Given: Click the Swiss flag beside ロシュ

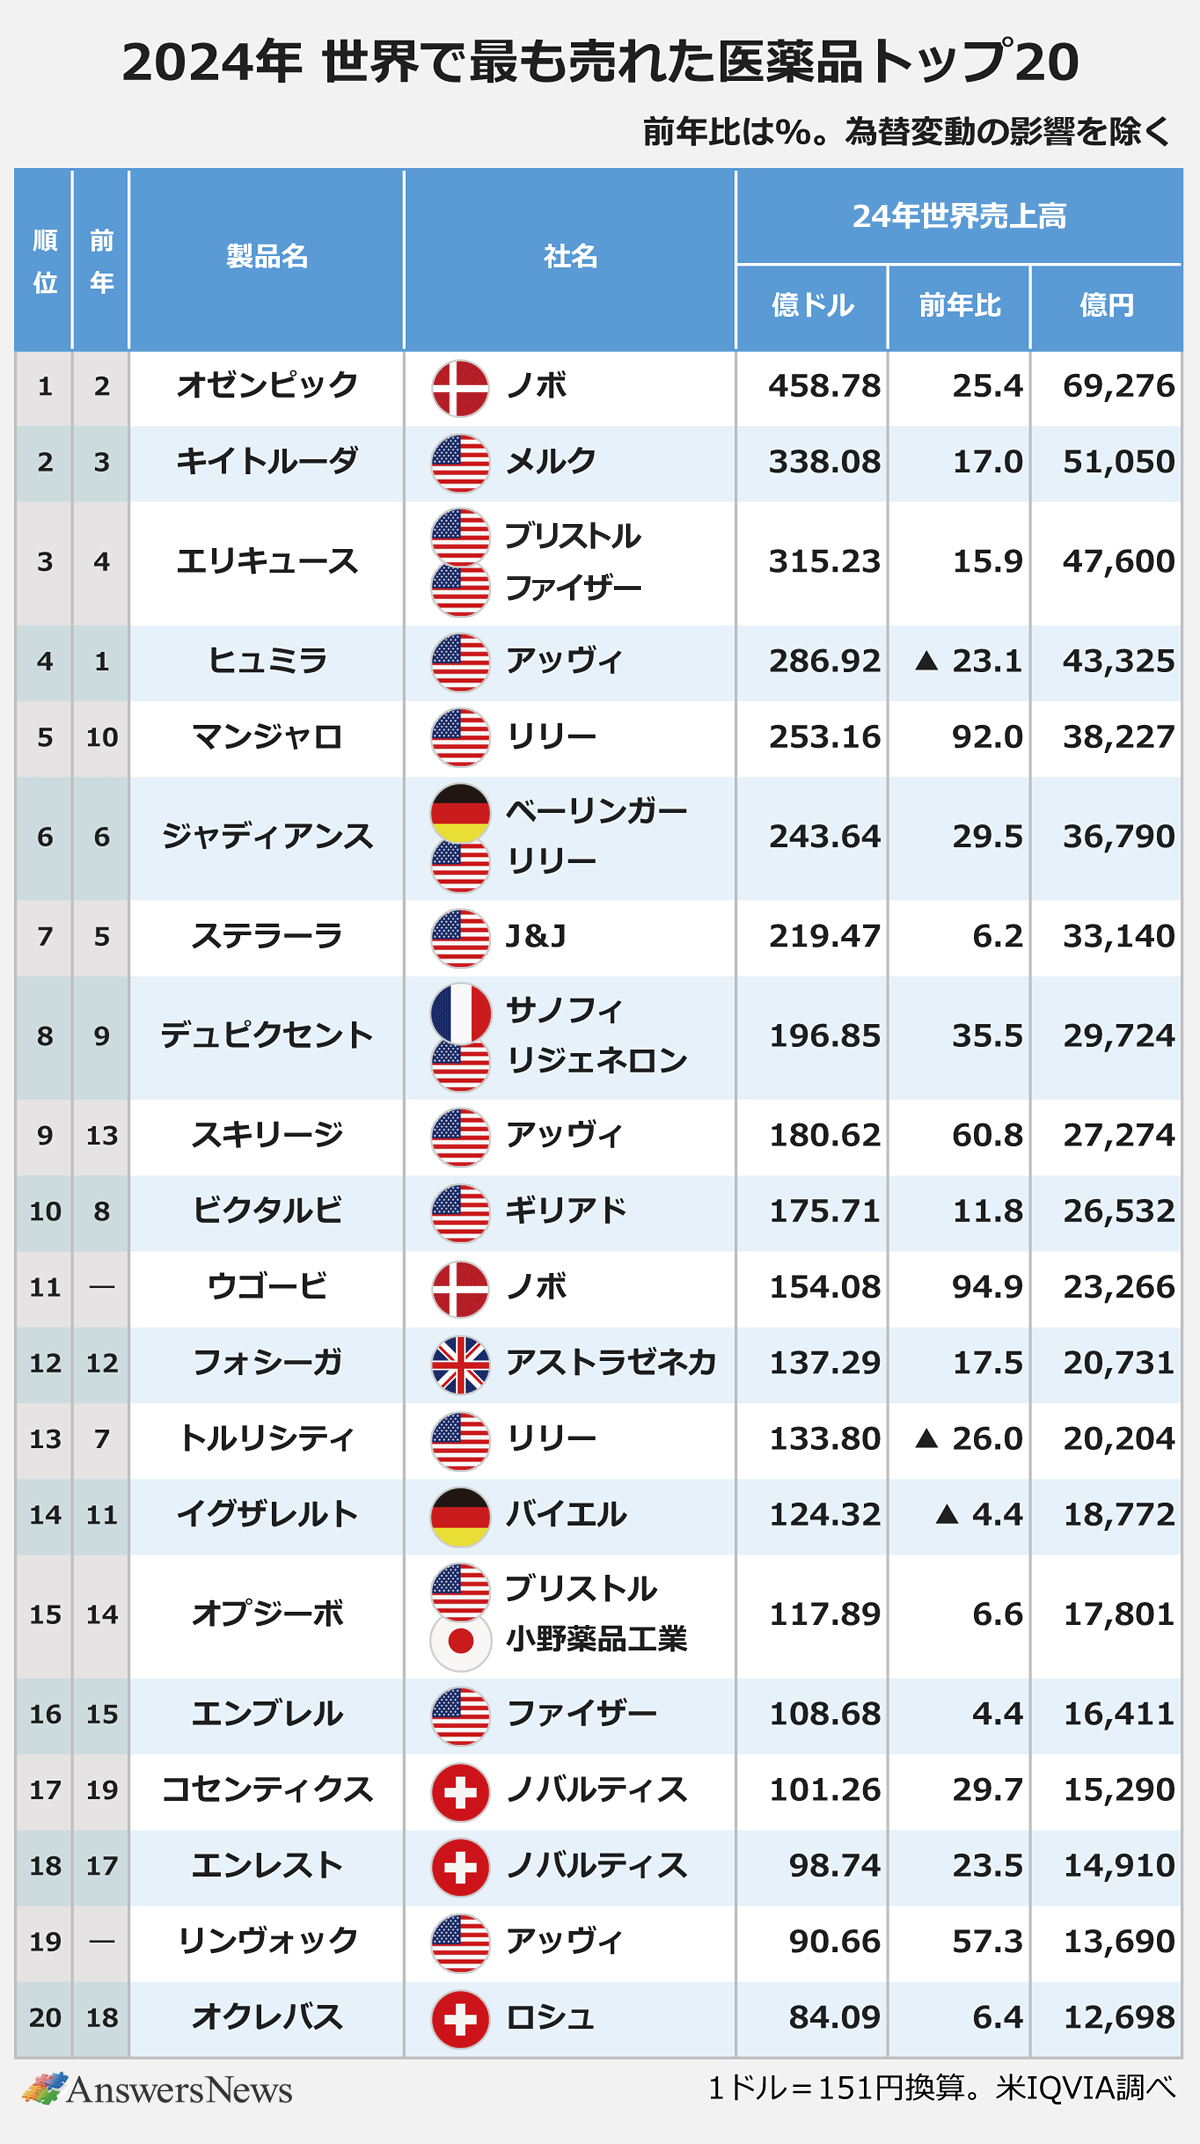Looking at the screenshot, I should (460, 2020).
